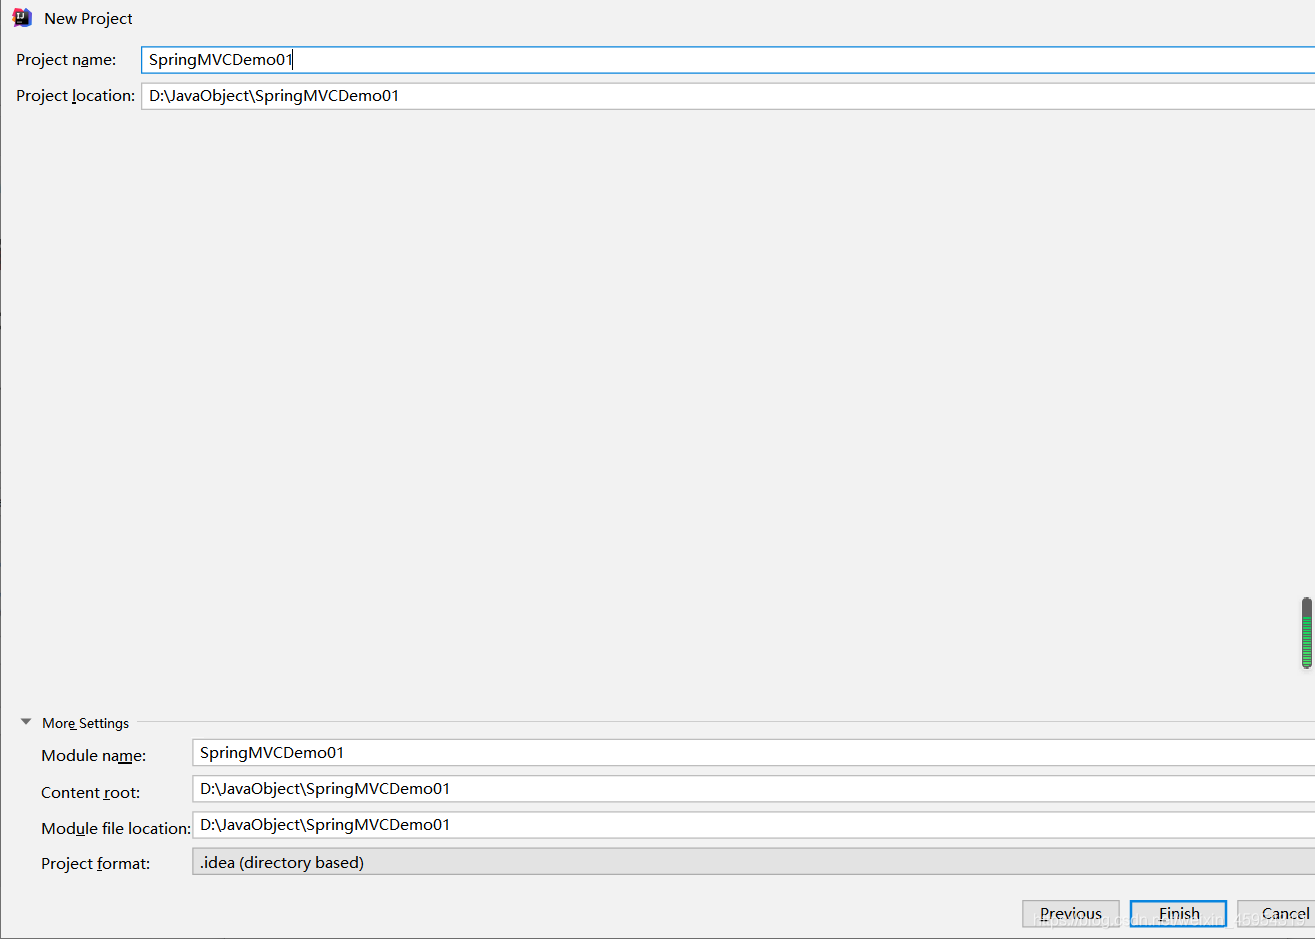Image resolution: width=1315 pixels, height=939 pixels.
Task: Click the 'Project name:' label
Action: coord(66,60)
